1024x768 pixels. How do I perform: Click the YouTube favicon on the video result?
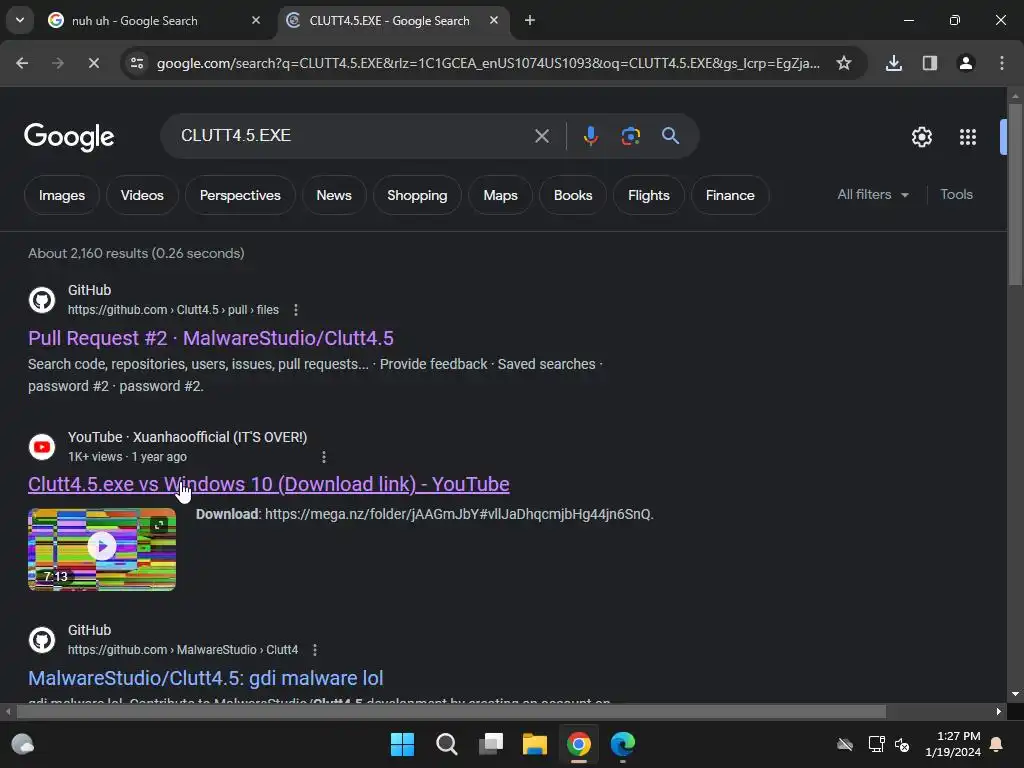click(42, 447)
